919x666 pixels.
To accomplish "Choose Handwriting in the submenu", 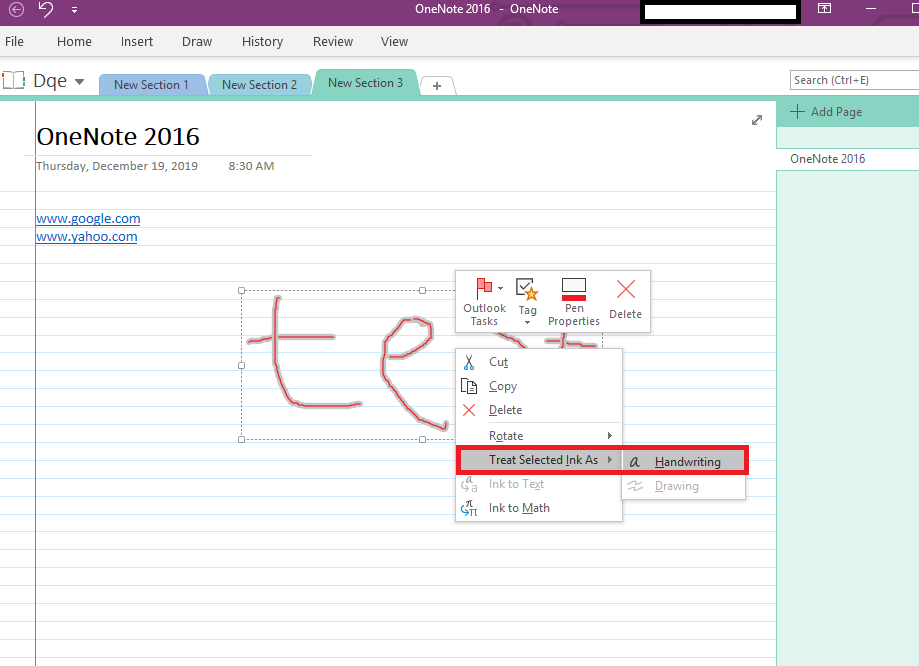I will tap(684, 462).
